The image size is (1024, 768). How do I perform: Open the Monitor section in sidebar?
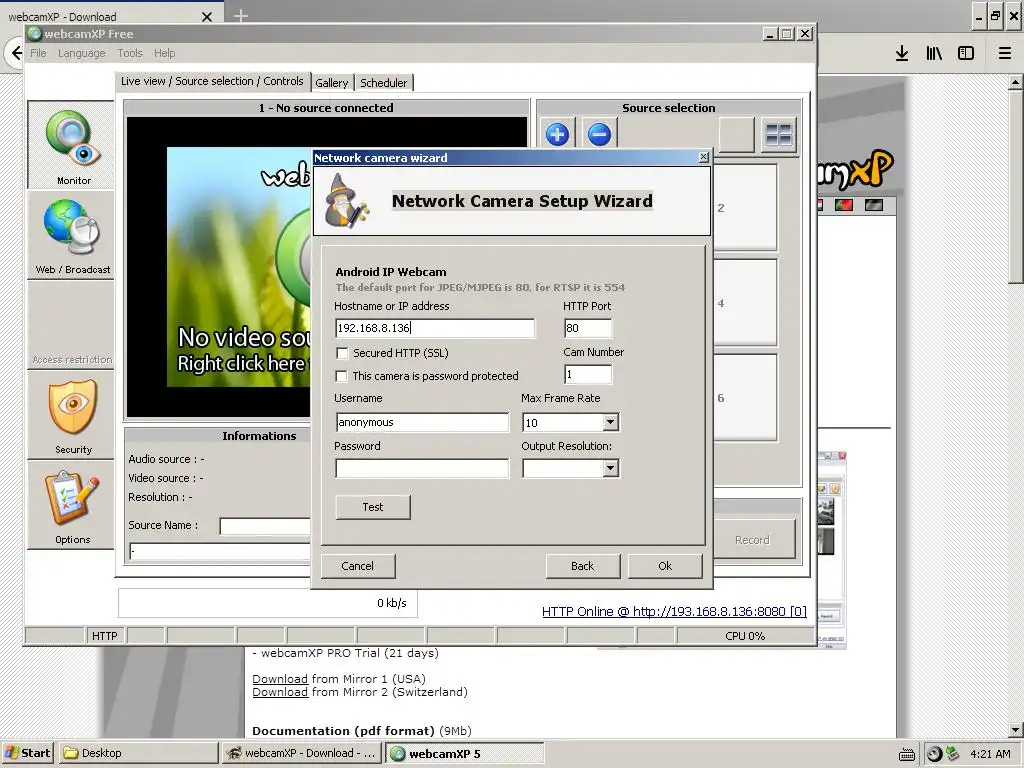pos(71,145)
